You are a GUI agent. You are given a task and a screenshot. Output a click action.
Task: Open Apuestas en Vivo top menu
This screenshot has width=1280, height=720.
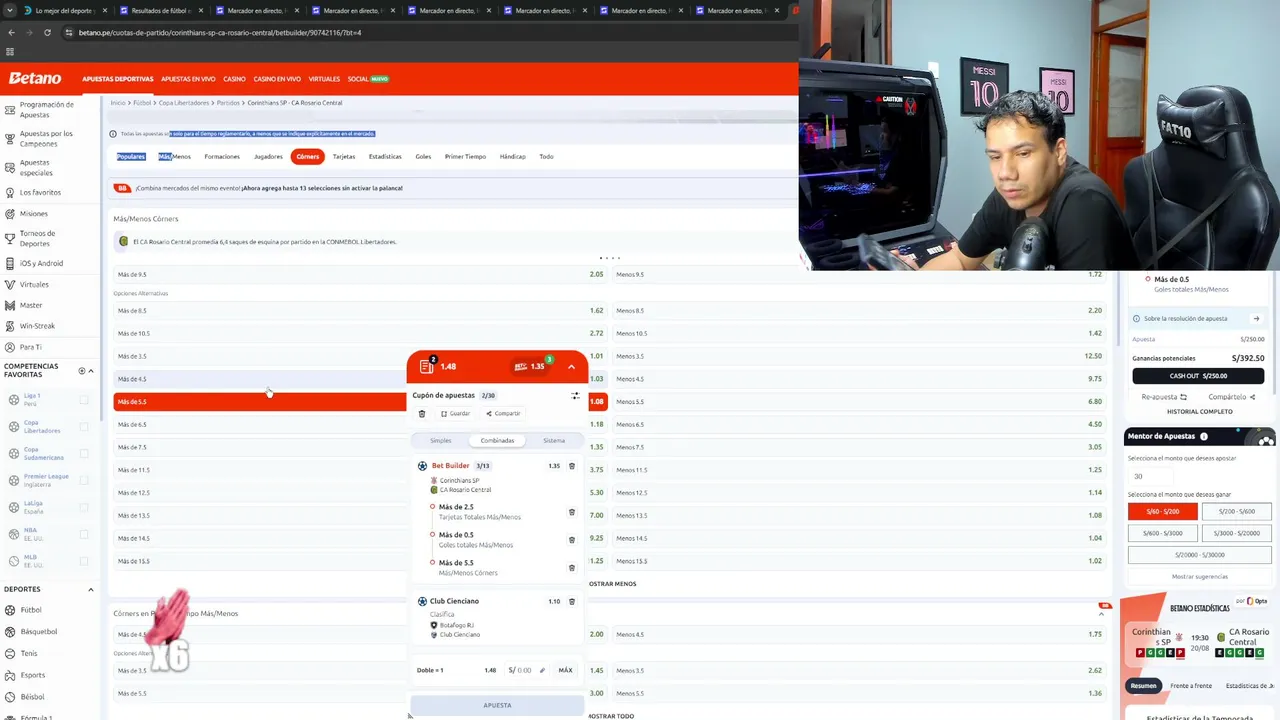188,79
